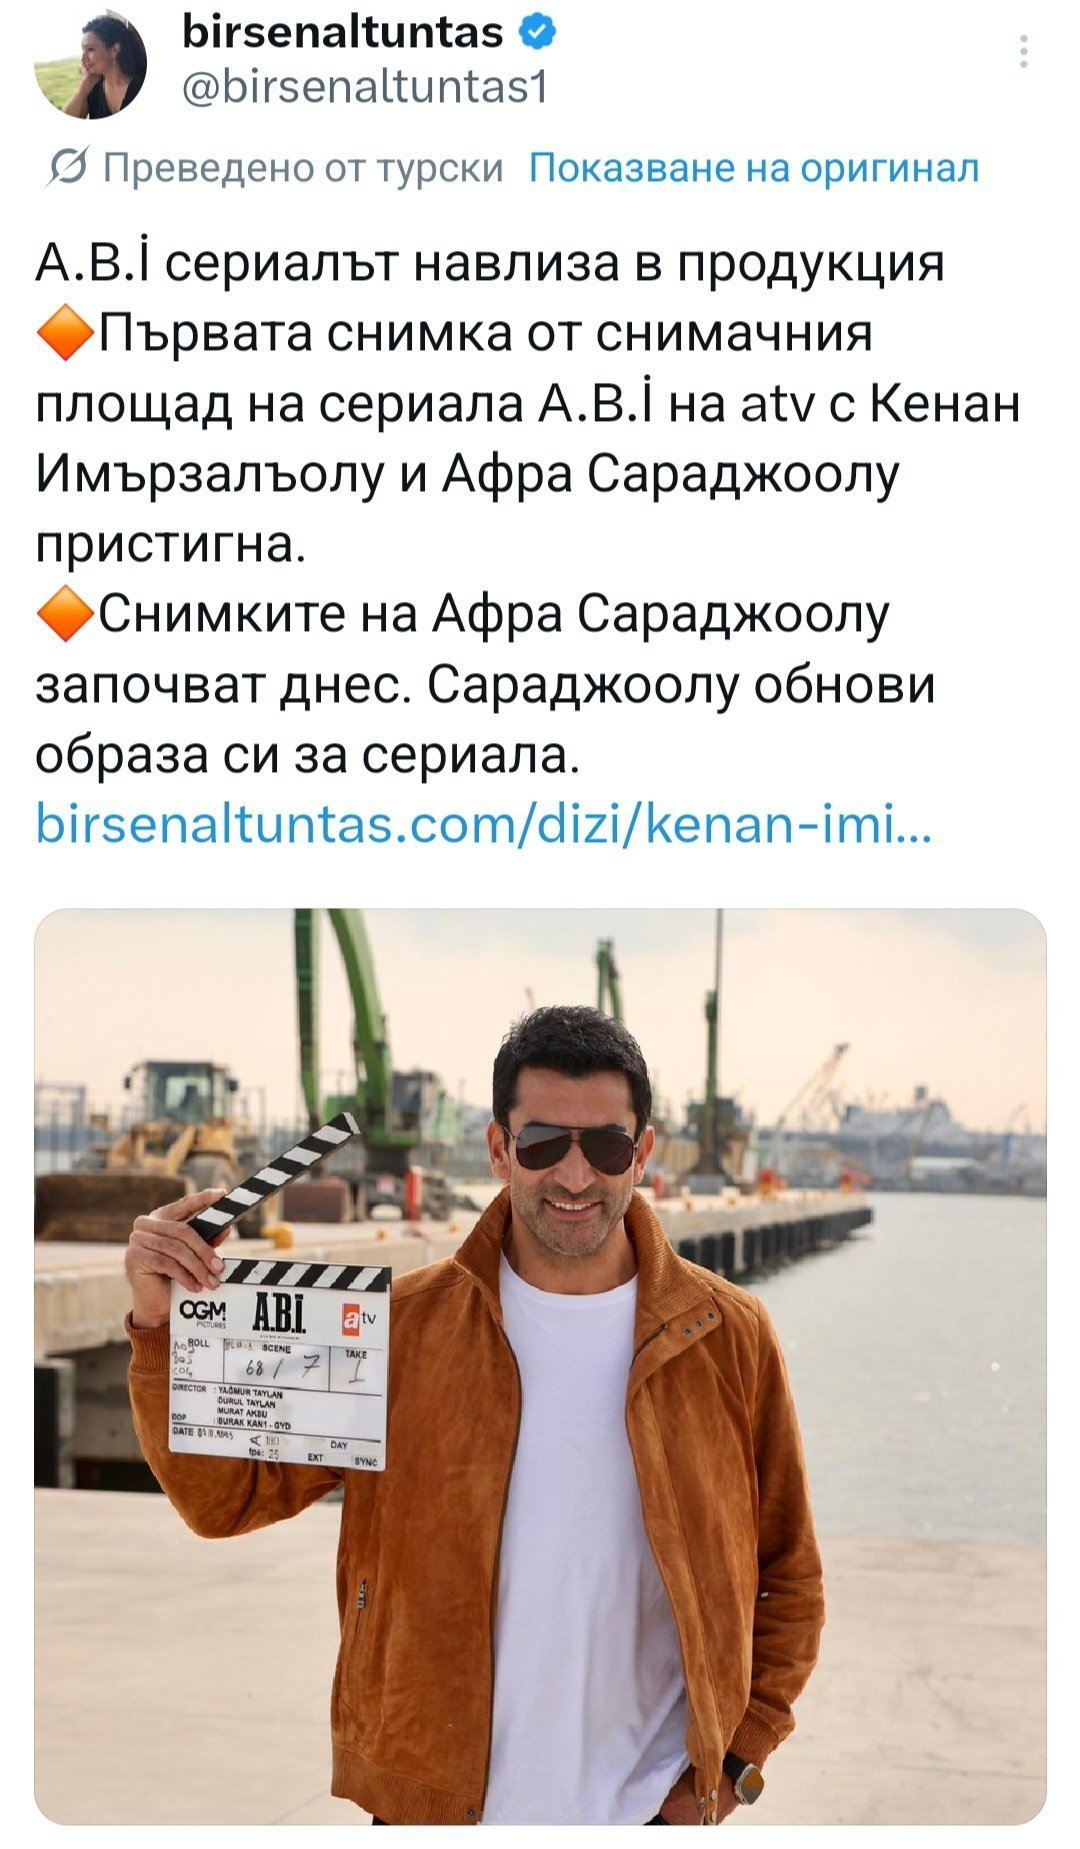Open birsenaltuntas profile avatar photo
Image resolution: width=1080 pixels, height=1849 pixels.
(x=91, y=65)
